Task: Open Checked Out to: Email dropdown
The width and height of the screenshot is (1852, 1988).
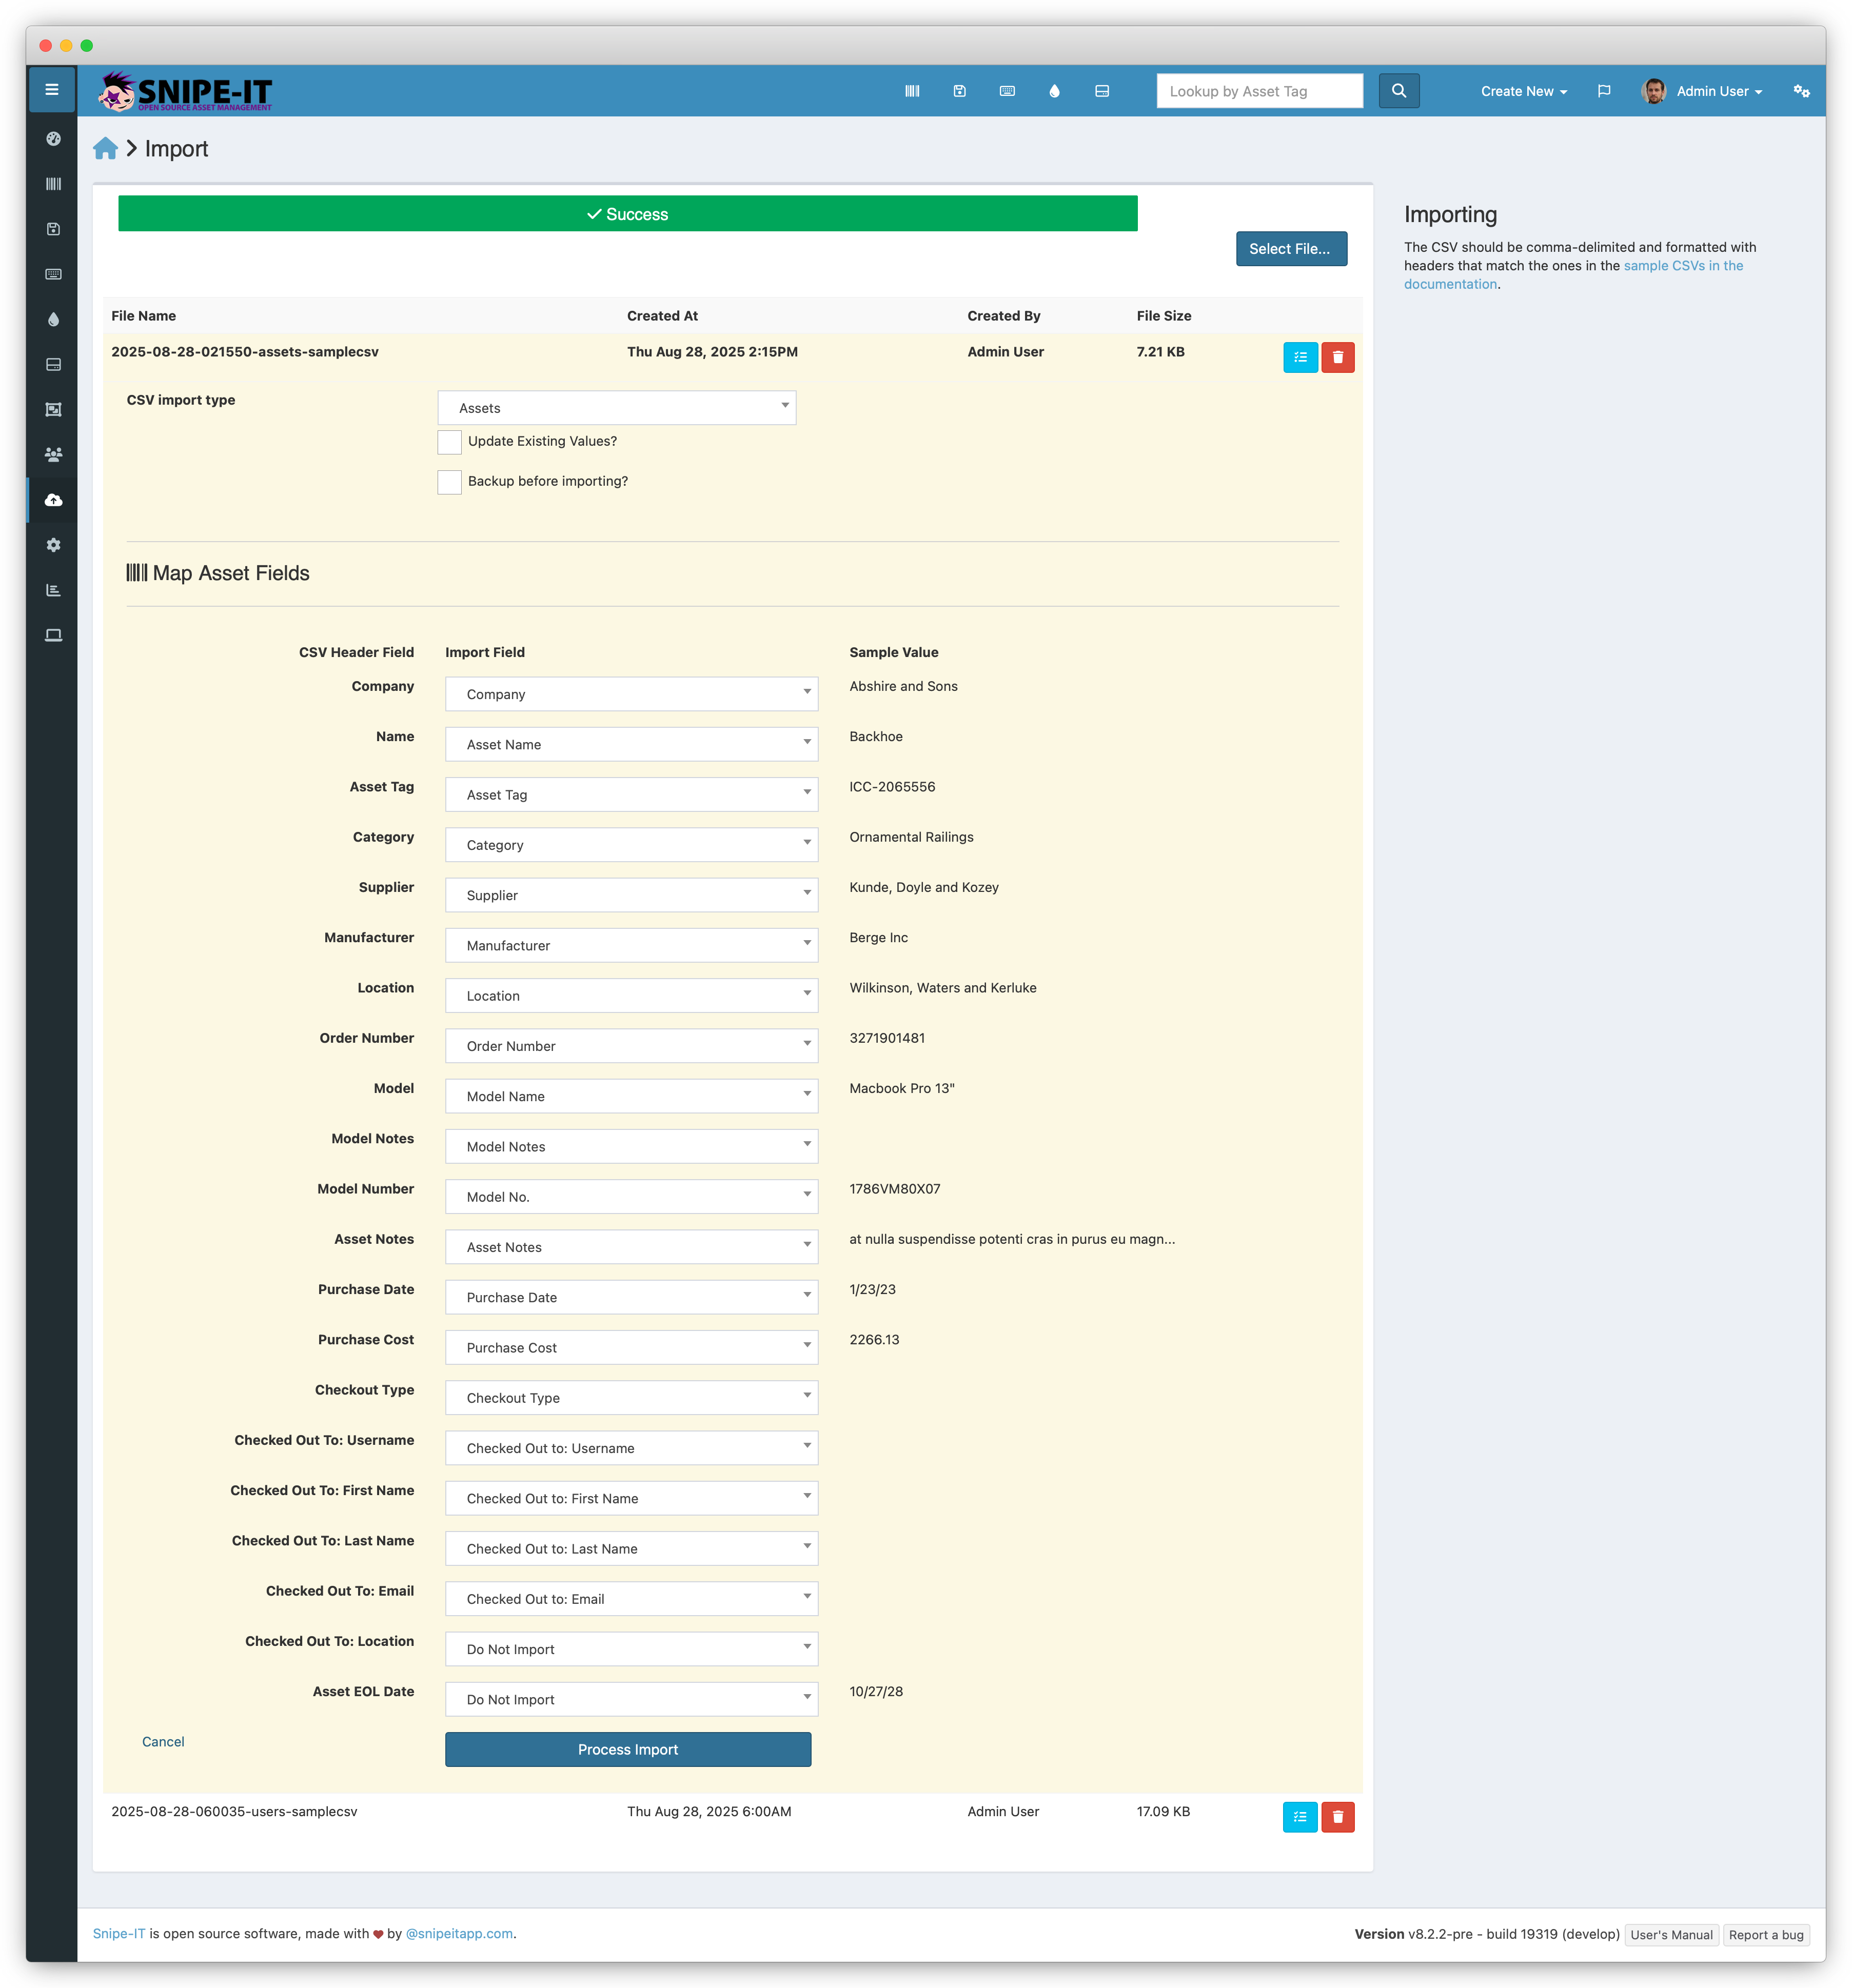Action: [631, 1599]
